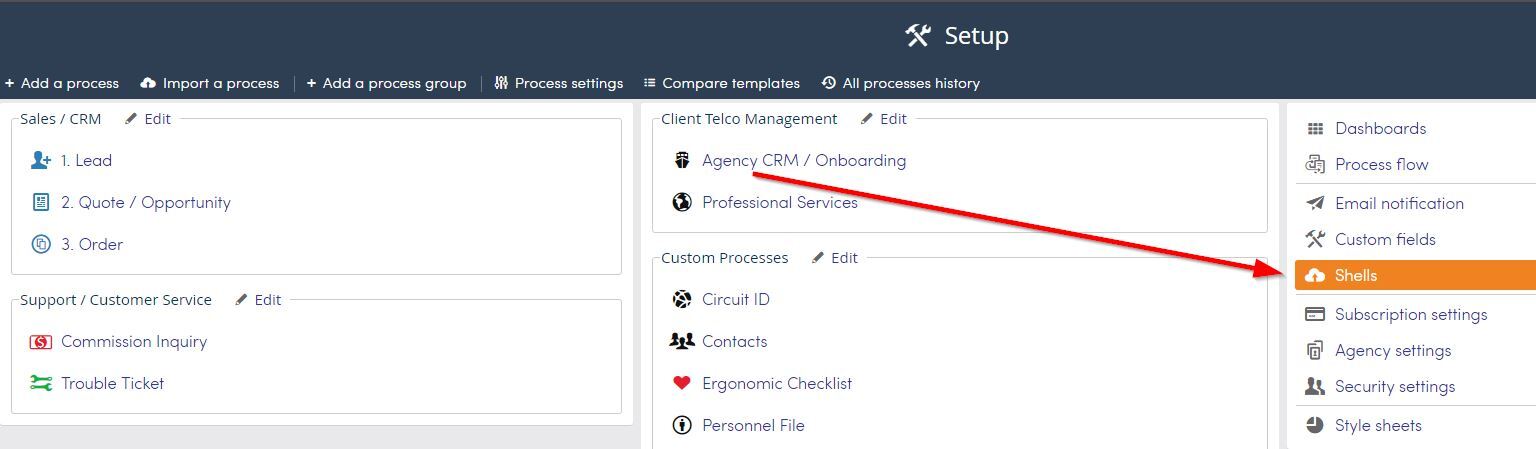
Task: Open Security settings
Action: tap(1394, 386)
